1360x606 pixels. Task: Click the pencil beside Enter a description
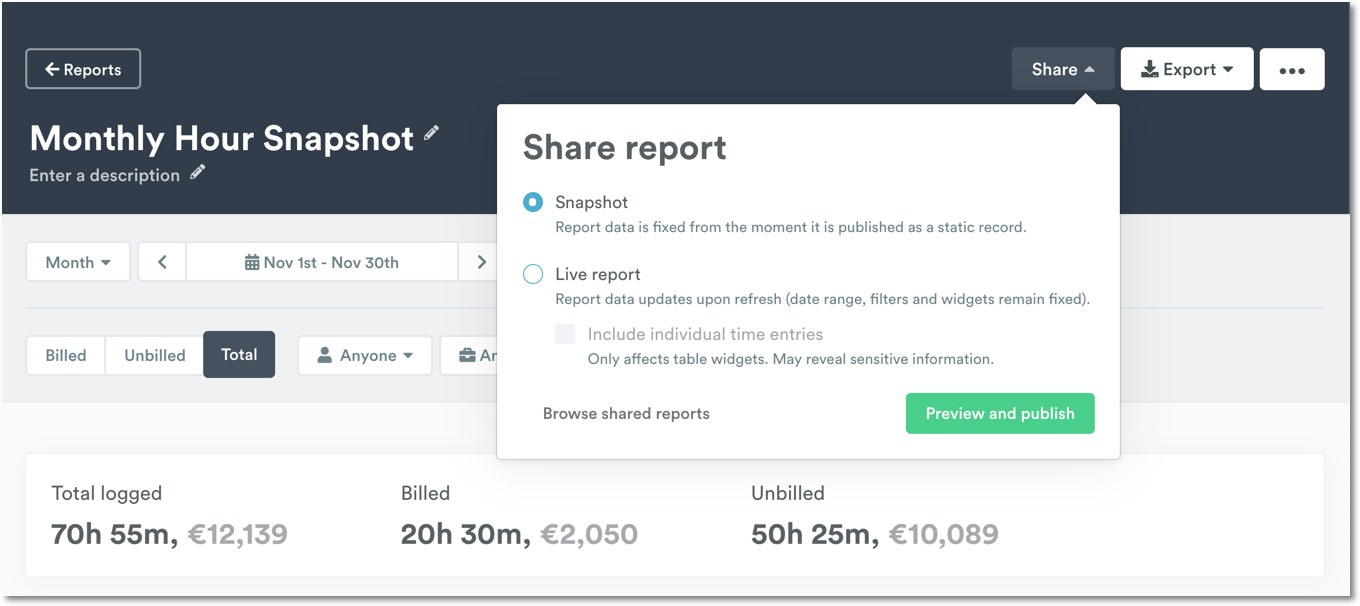[x=198, y=172]
